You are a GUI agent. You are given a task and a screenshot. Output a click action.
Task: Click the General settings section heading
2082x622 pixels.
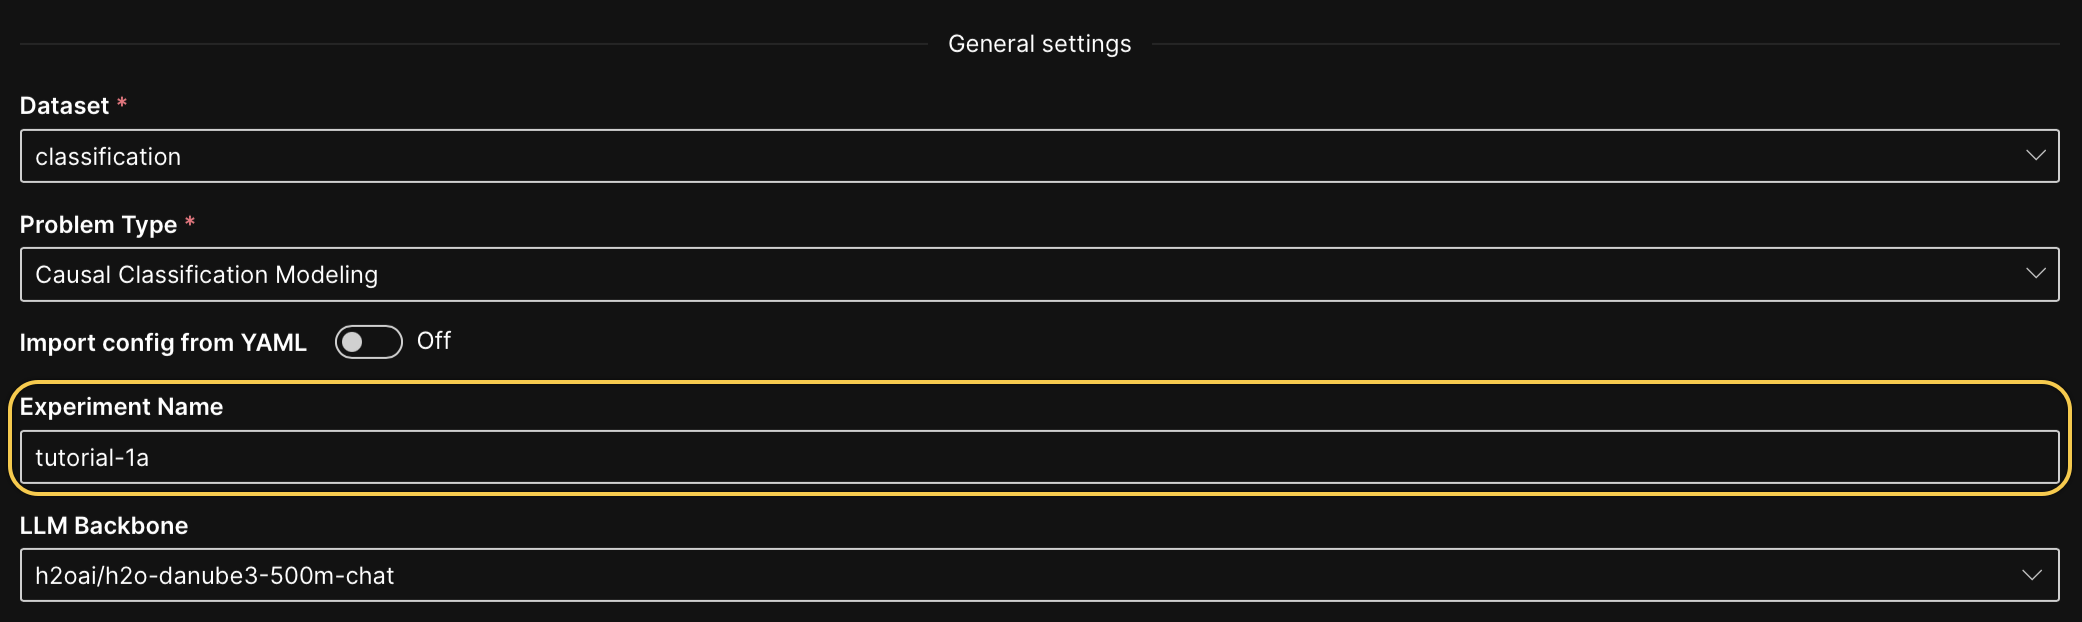(x=1040, y=44)
